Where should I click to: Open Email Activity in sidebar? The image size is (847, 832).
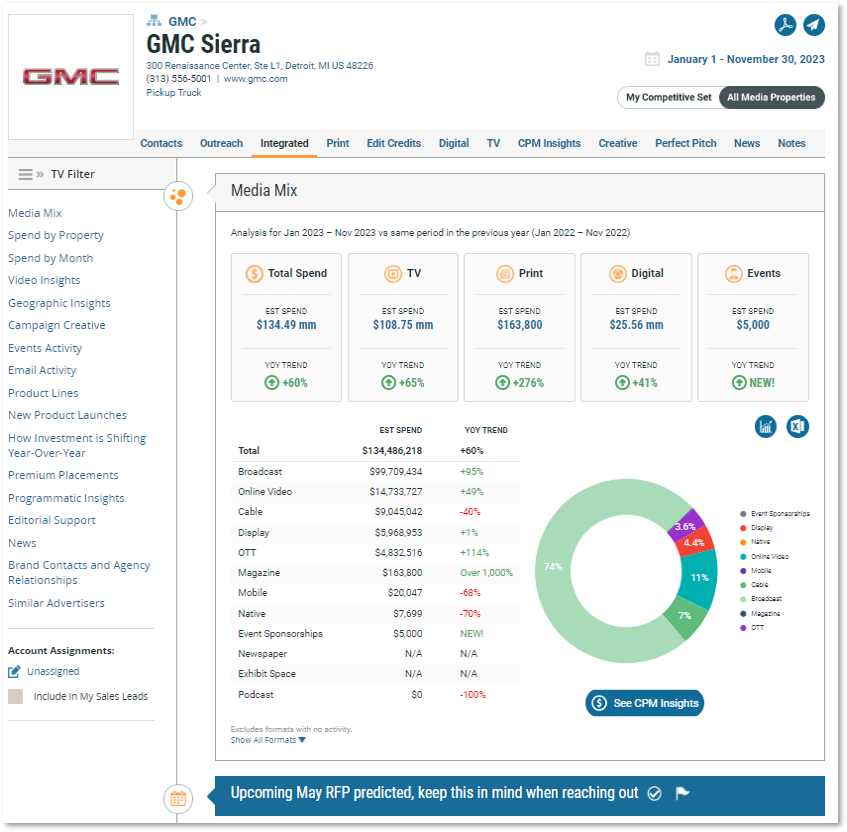point(42,370)
